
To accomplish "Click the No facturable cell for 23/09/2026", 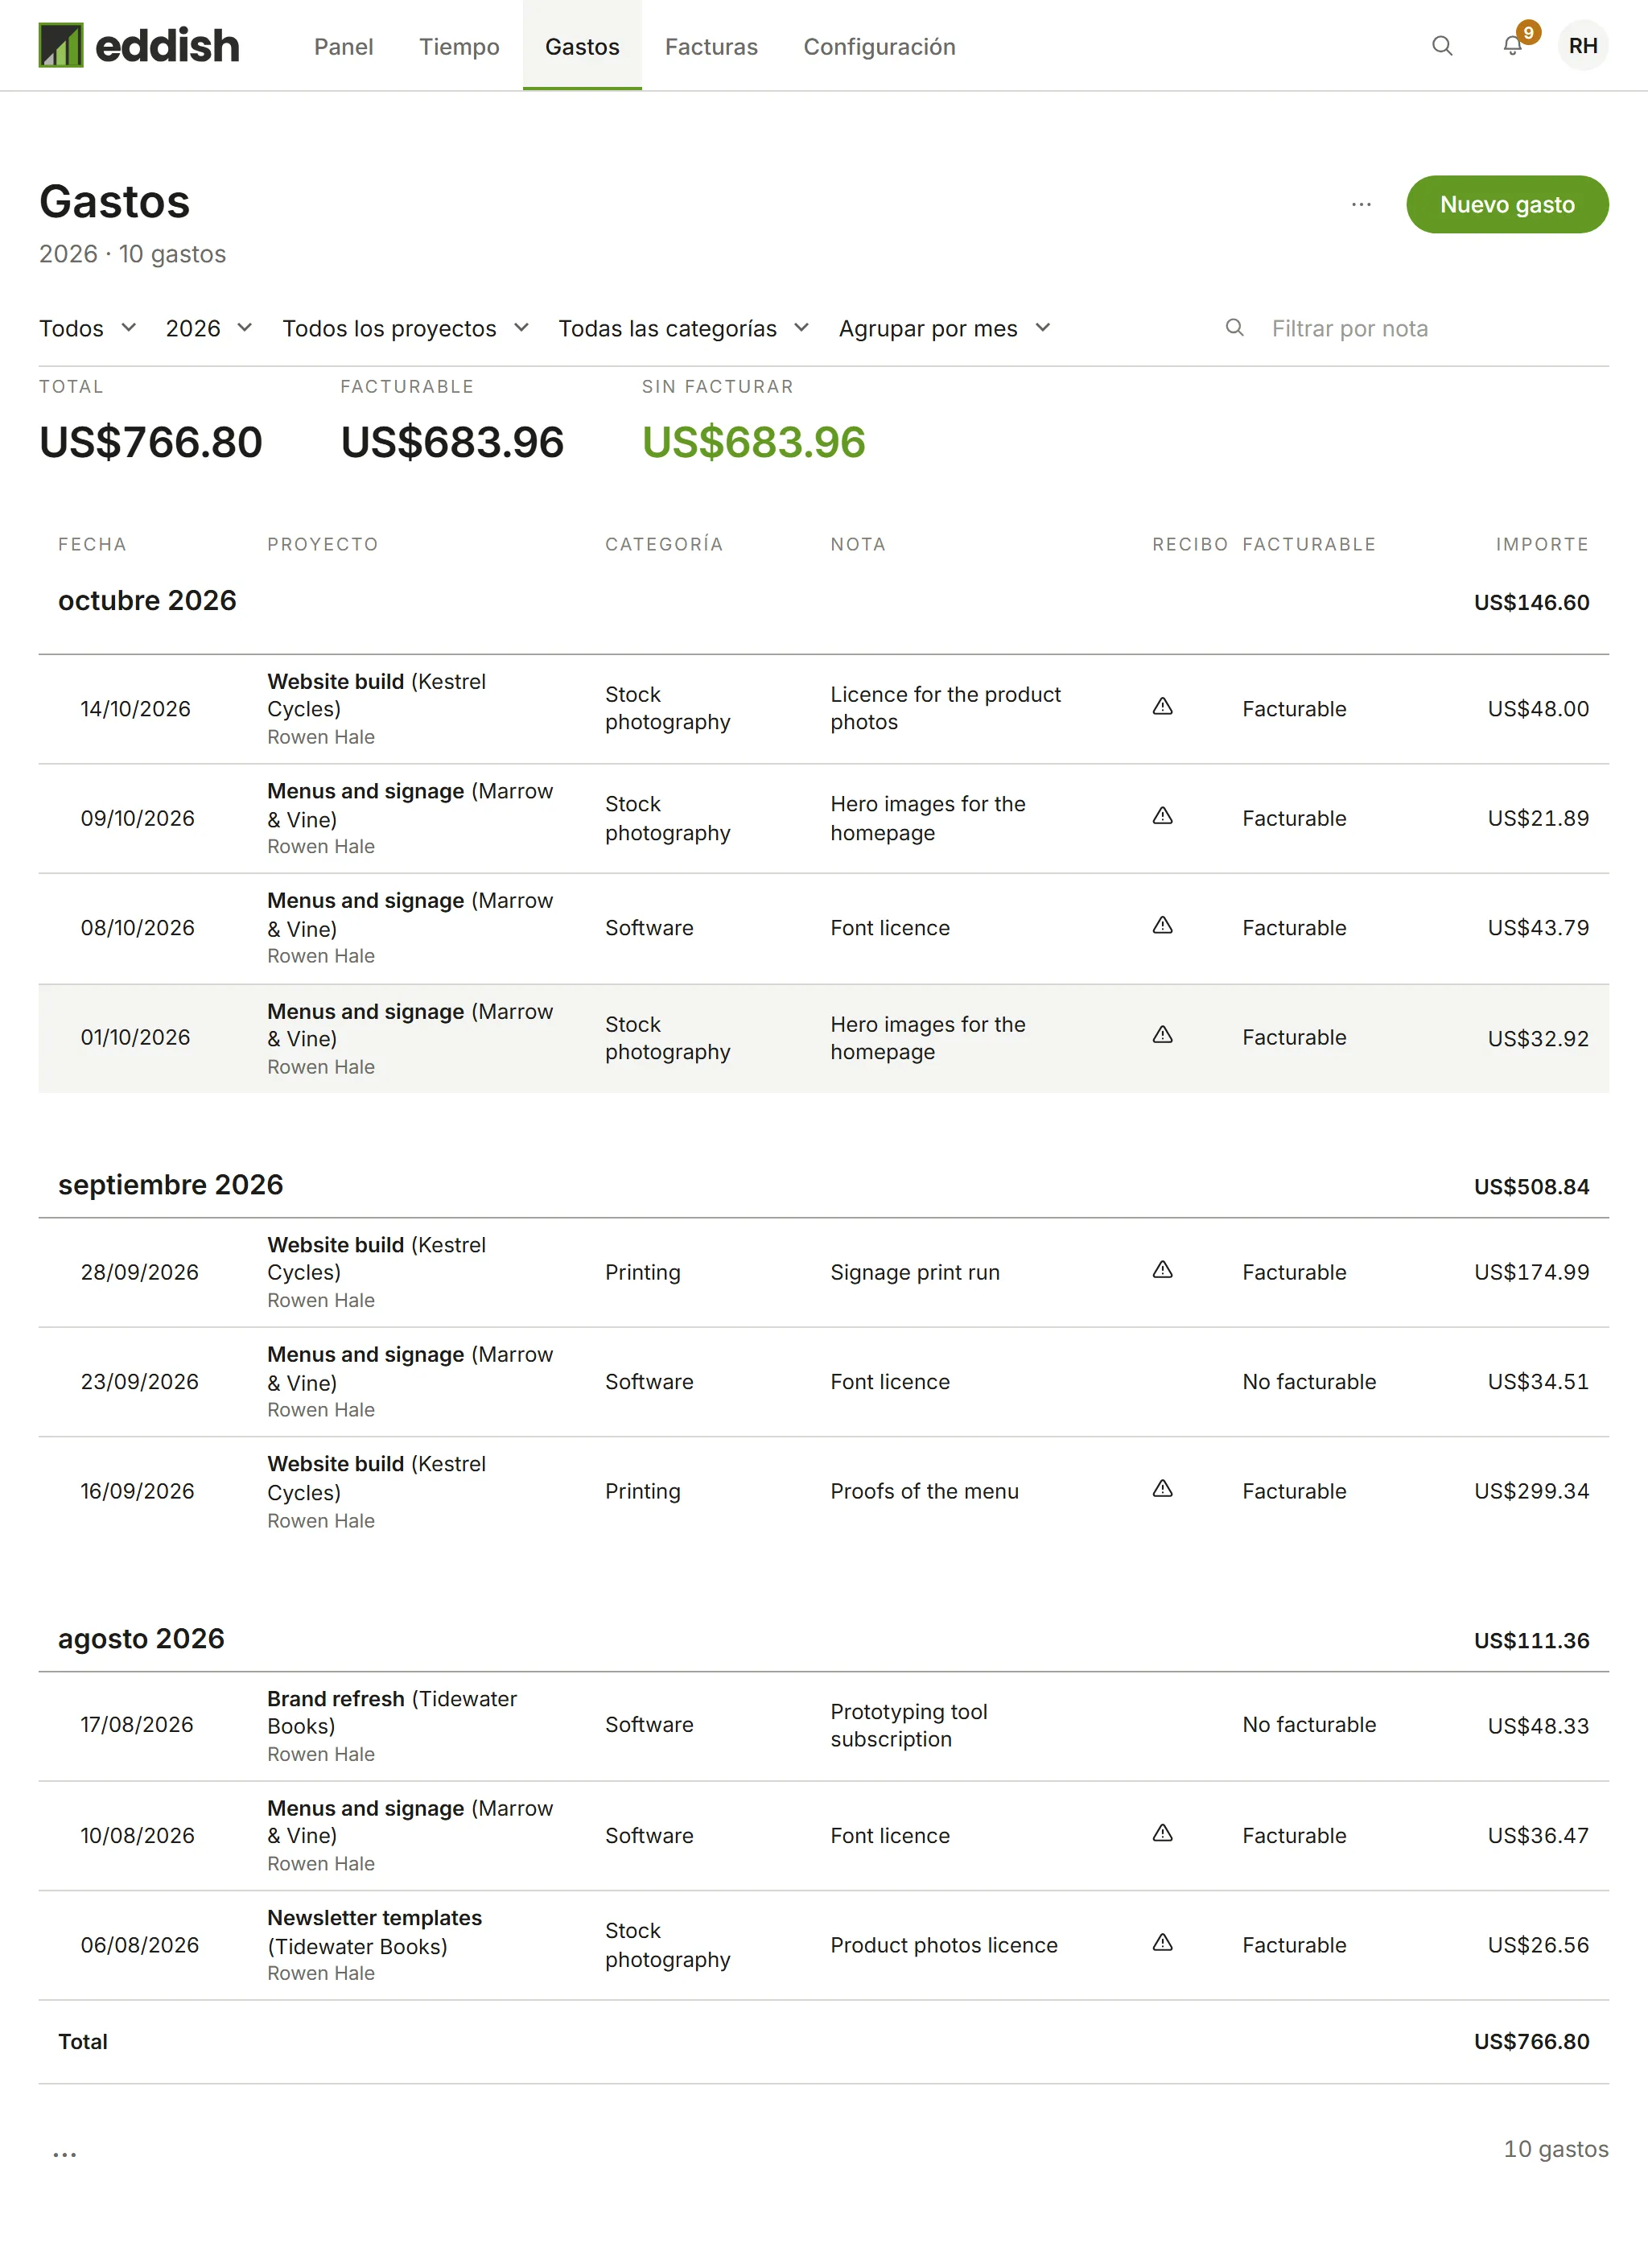I will (1309, 1382).
